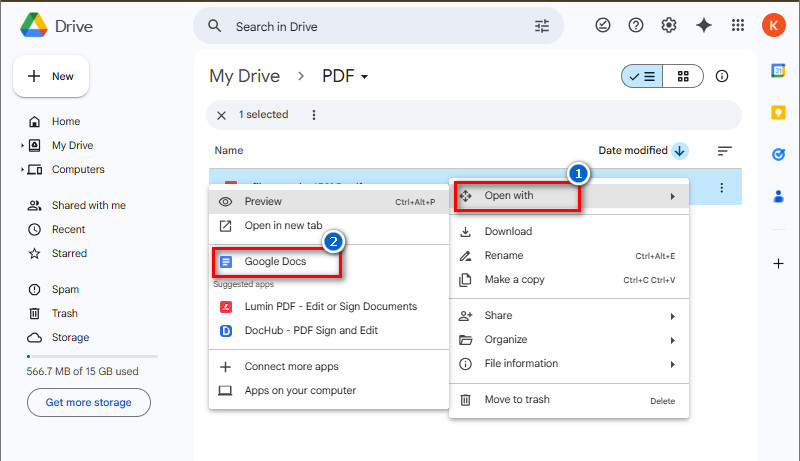Open with Lumin PDF app
The image size is (800, 461).
click(329, 306)
